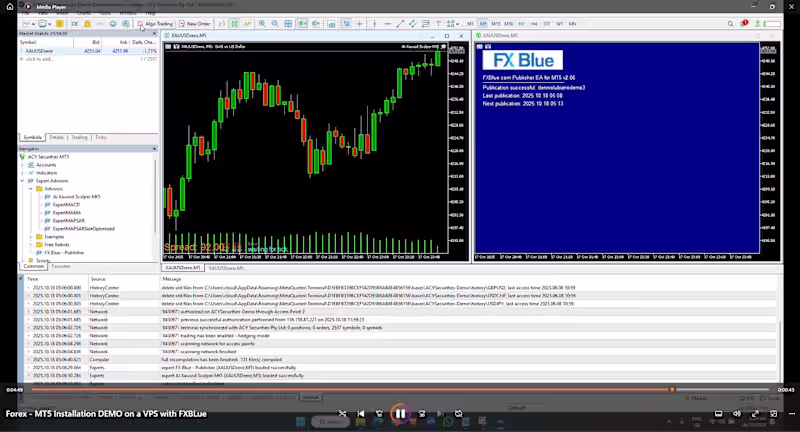
Task: Open the shapes objects dropdown
Action: click(x=453, y=24)
